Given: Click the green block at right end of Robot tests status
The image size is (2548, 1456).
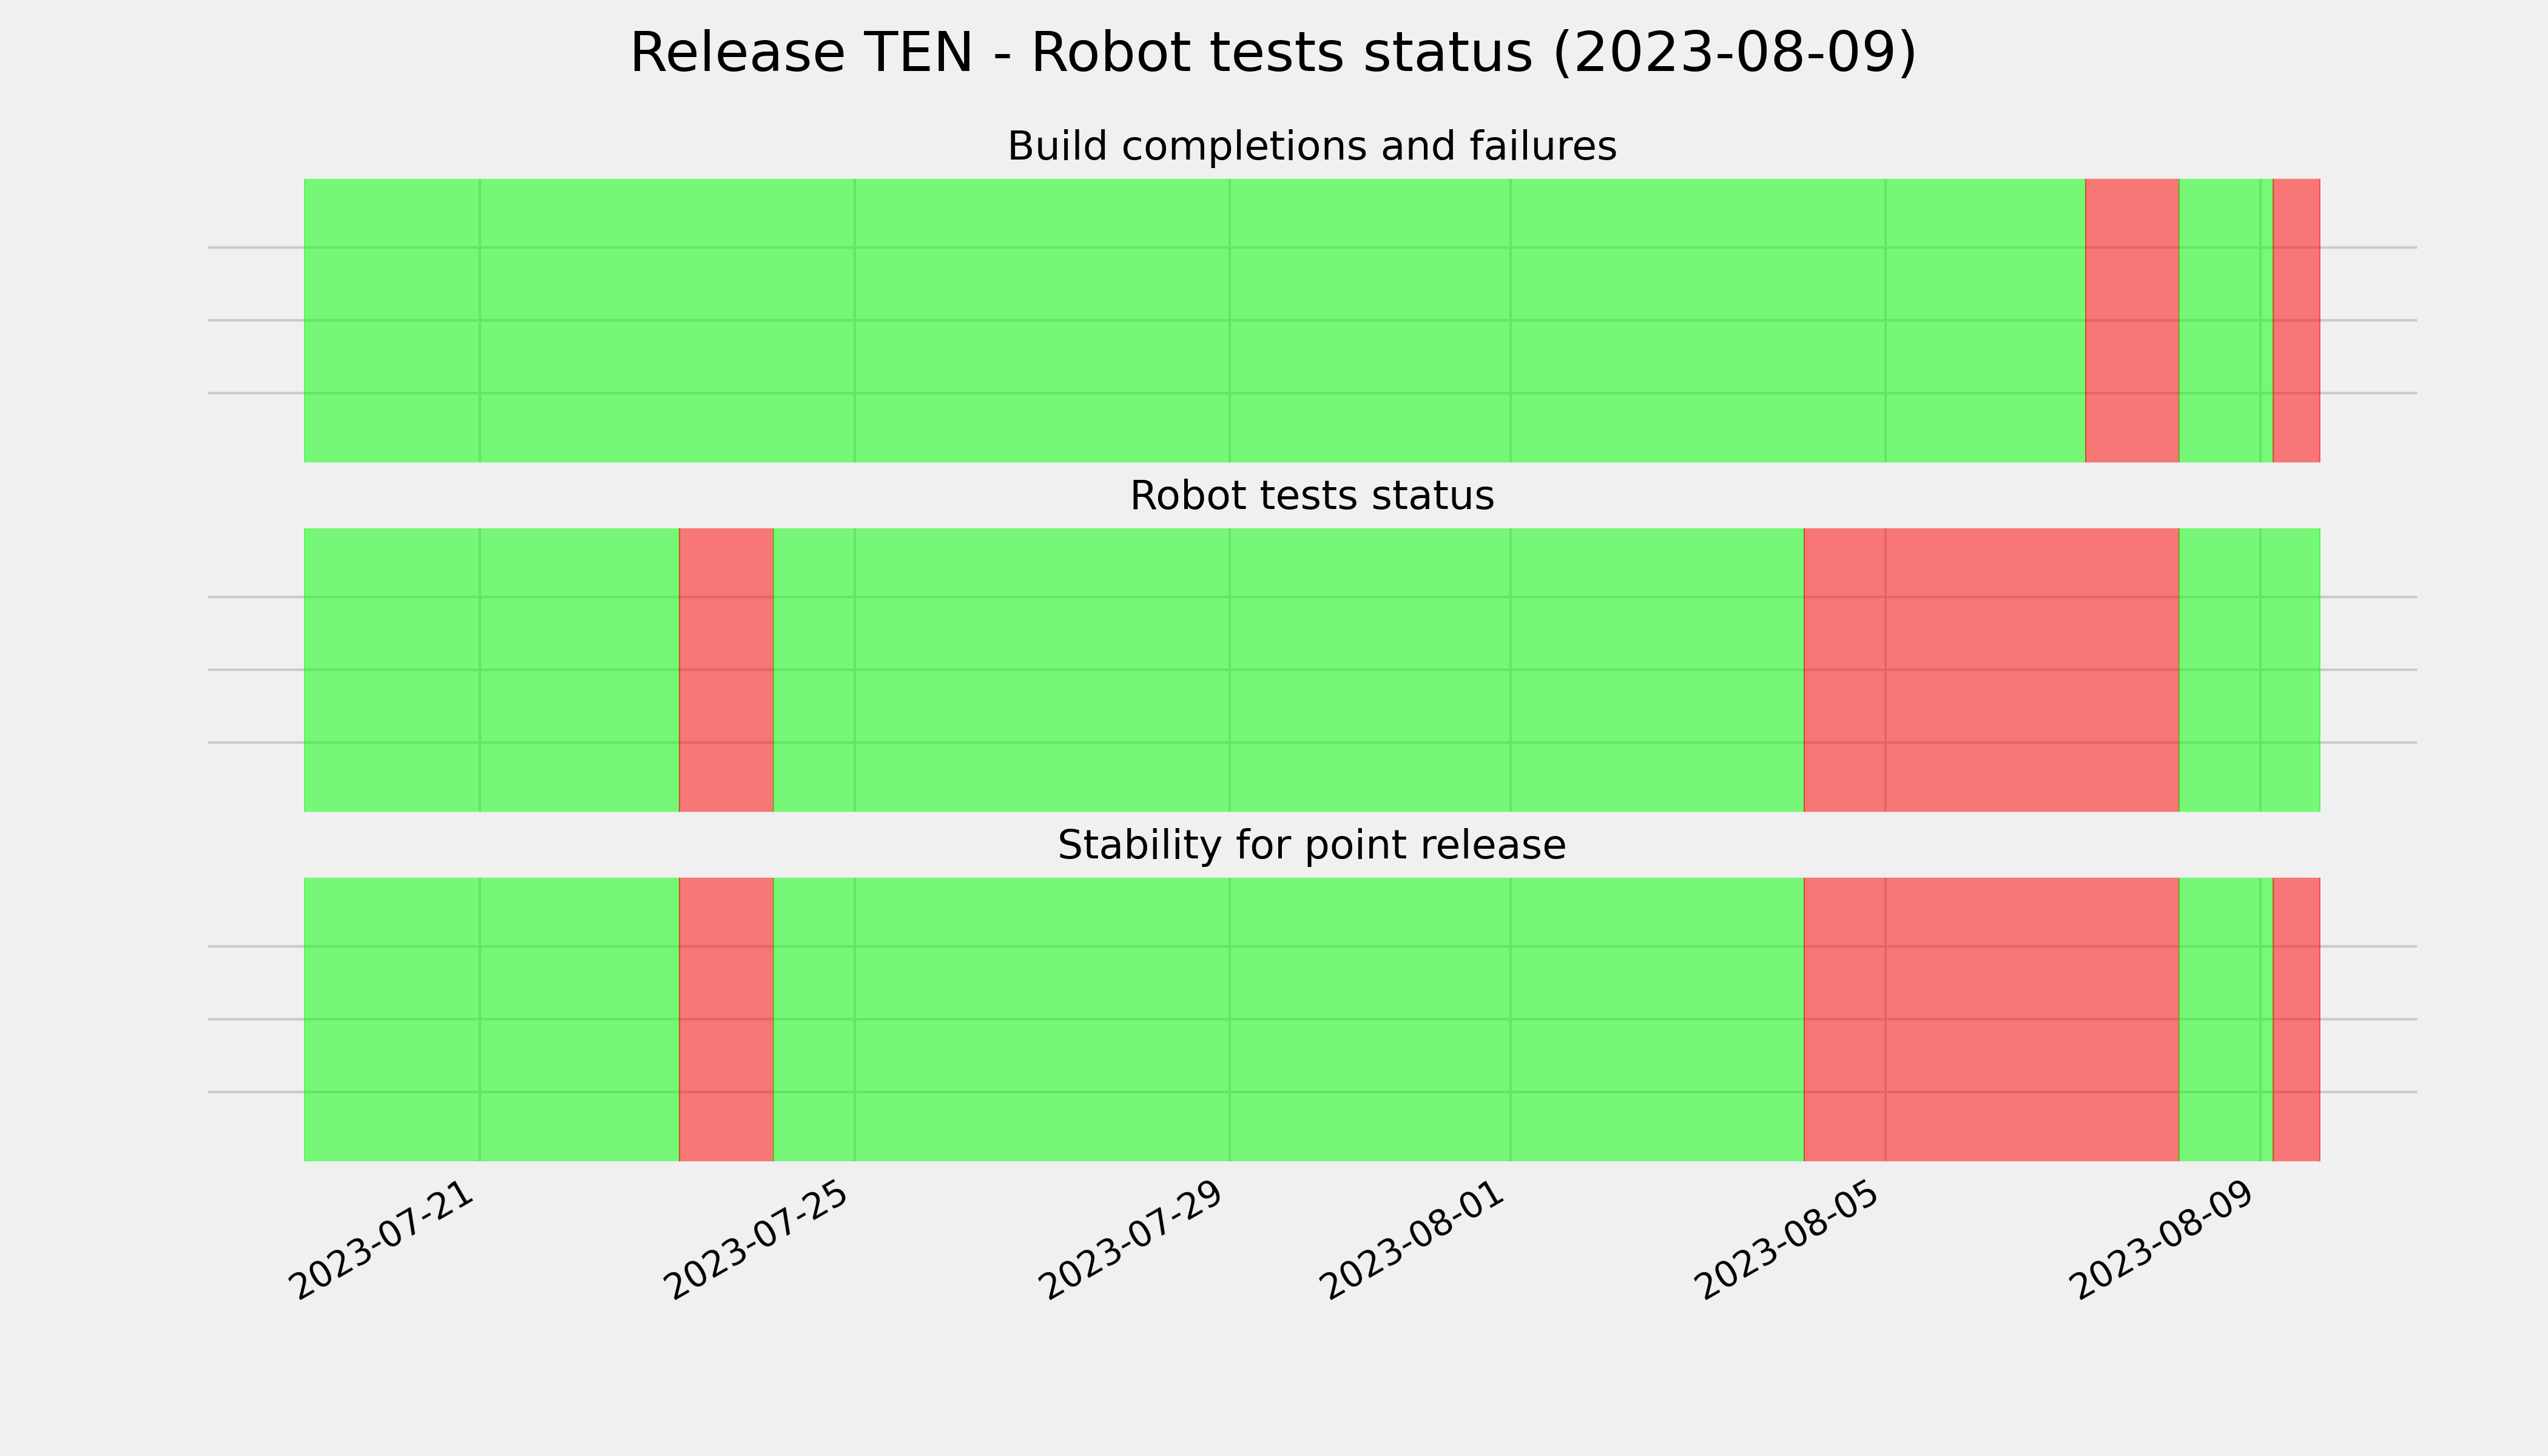Looking at the screenshot, I should click(2250, 670).
